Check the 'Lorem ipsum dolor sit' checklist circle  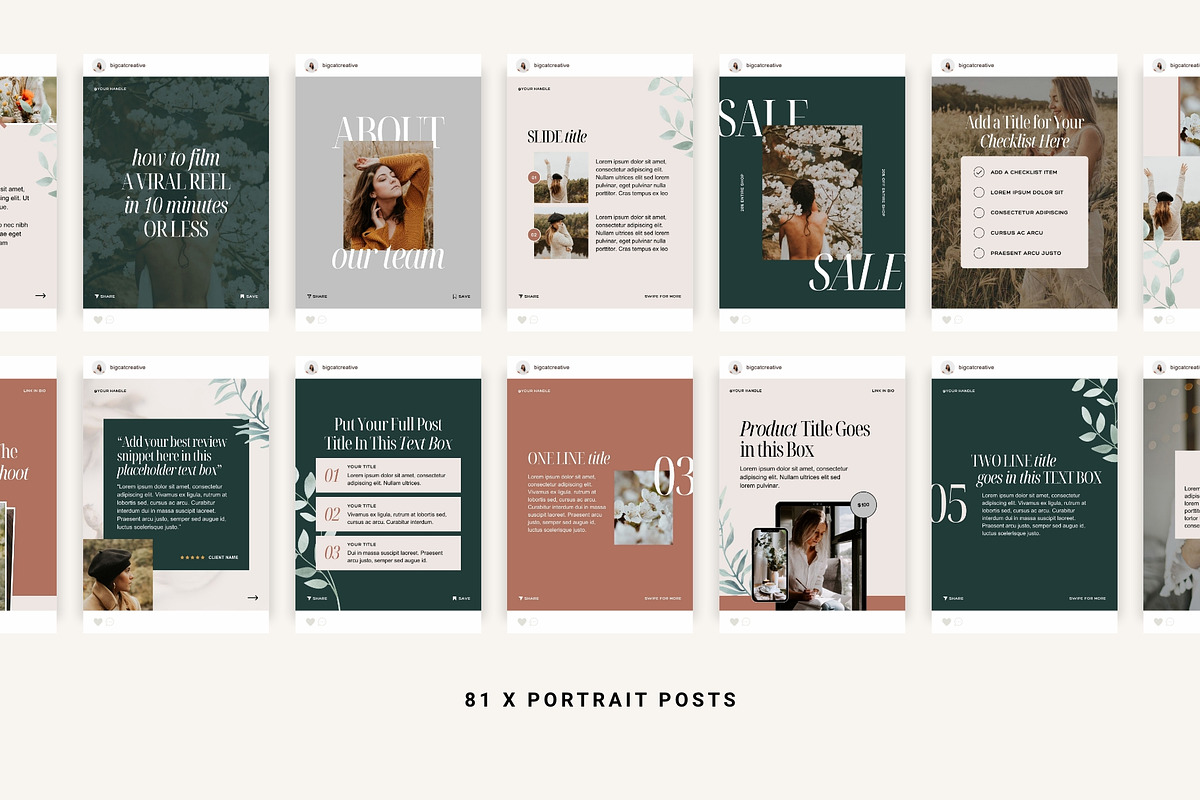point(978,192)
